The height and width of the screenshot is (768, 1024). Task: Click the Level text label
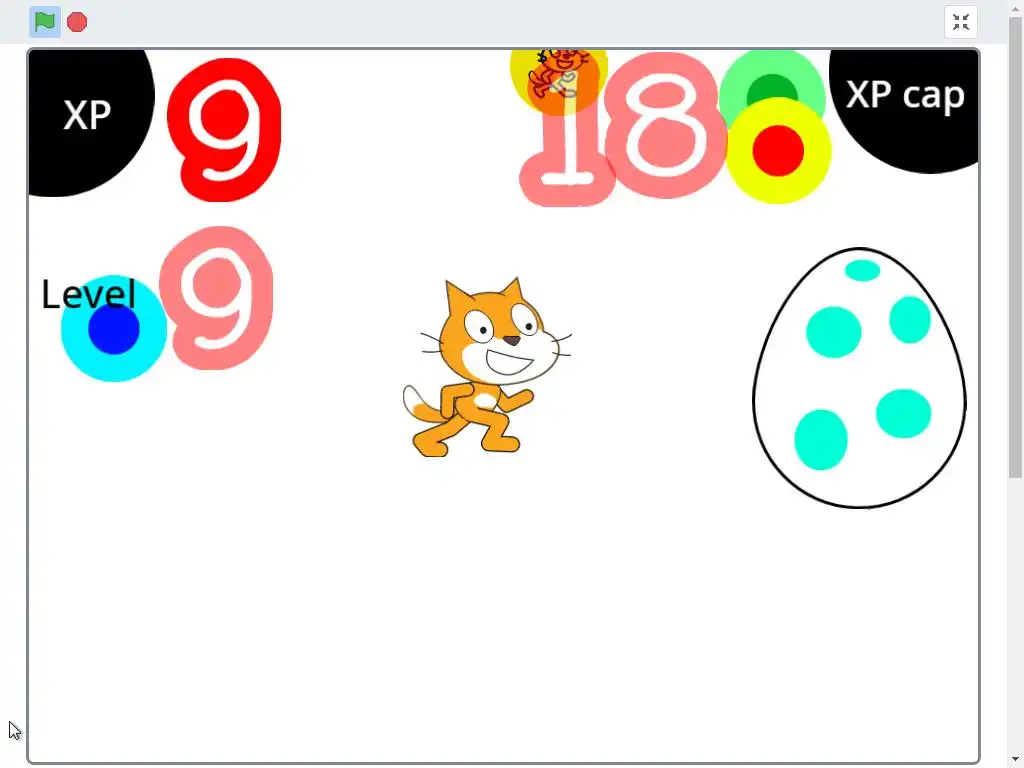(88, 295)
